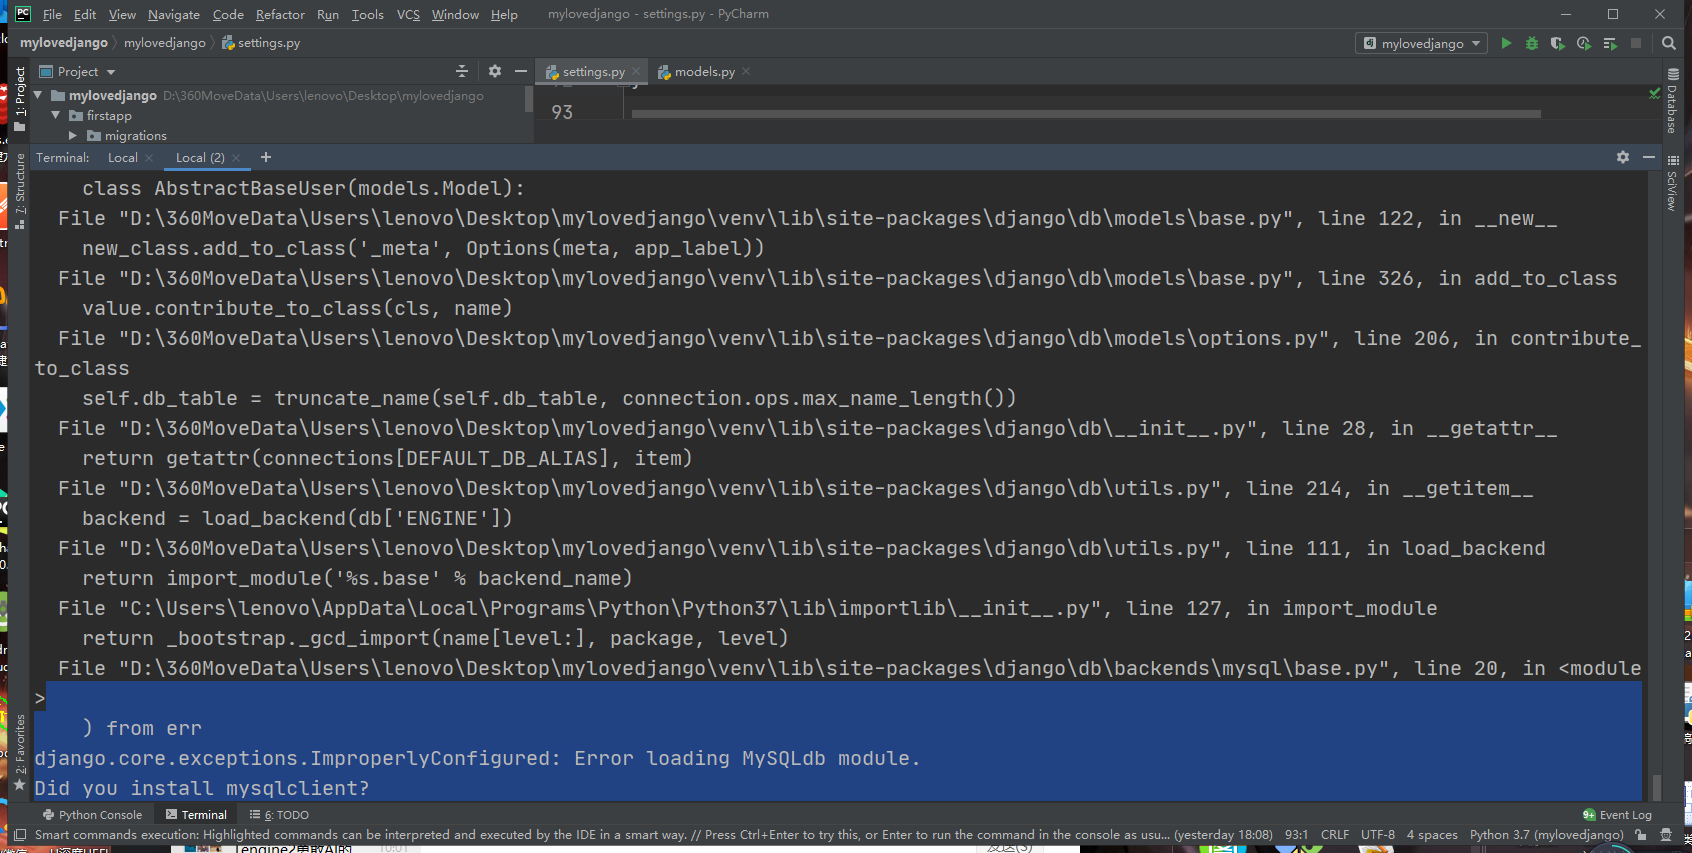Viewport: 1692px width, 853px height.
Task: Open the Navigate menu
Action: [174, 14]
